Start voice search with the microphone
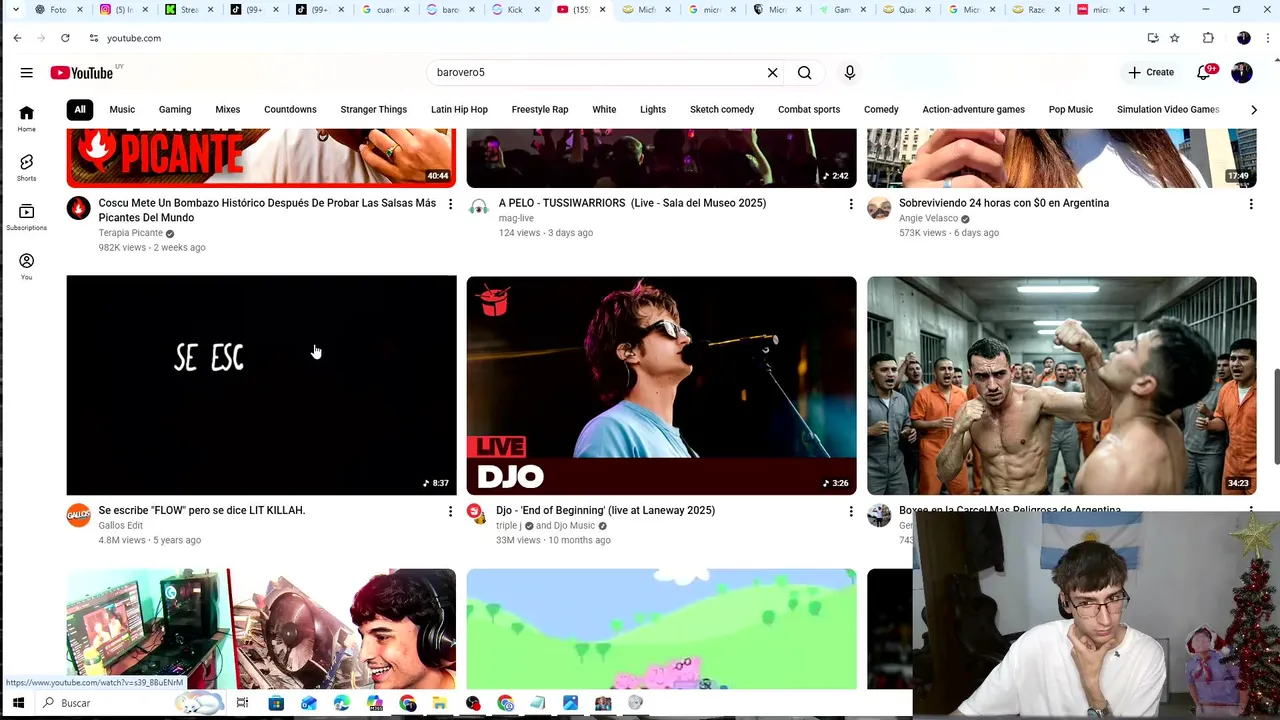Viewport: 1280px width, 720px height. pos(849,72)
